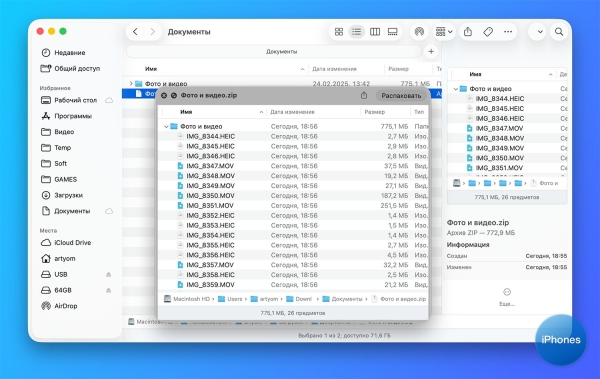
Task: Select USB drive in sidebar
Action: pos(60,274)
